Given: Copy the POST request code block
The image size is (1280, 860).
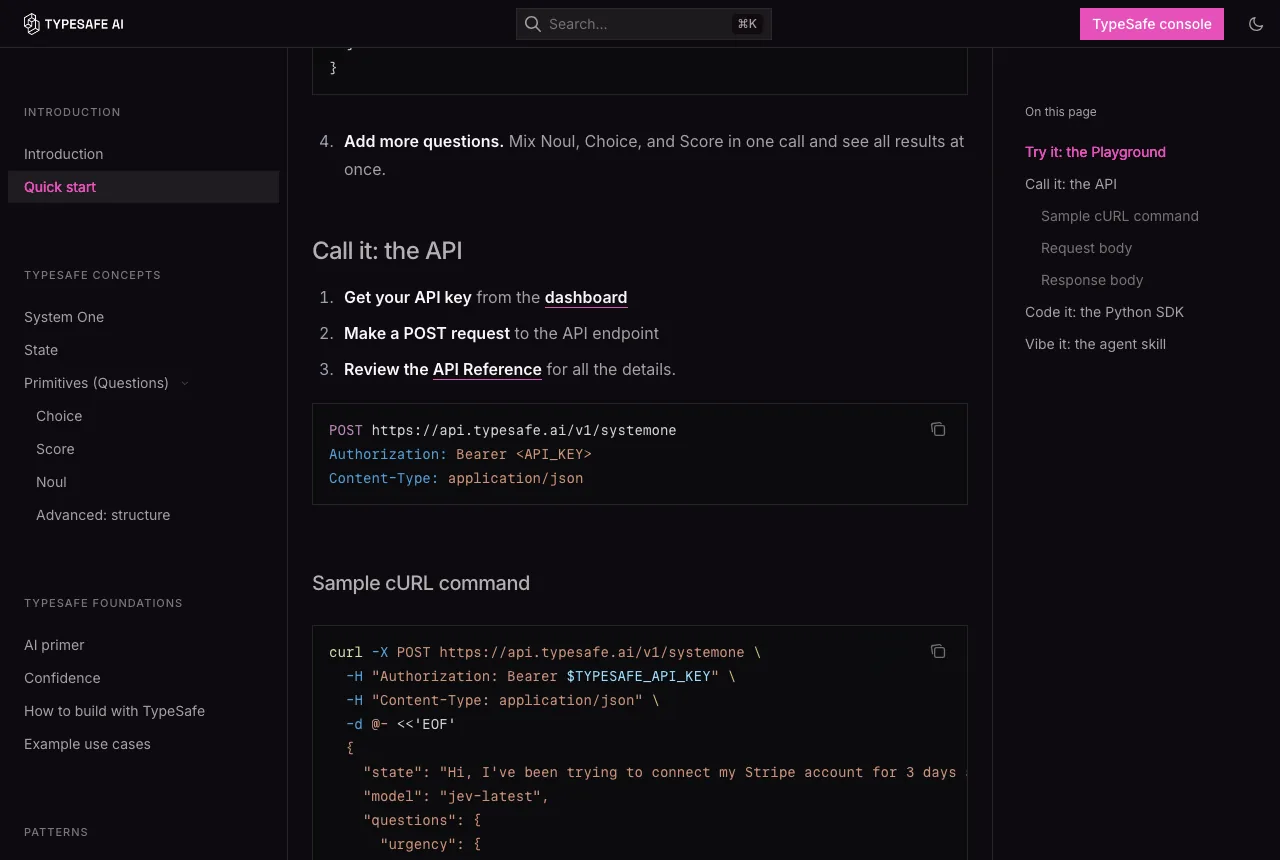Looking at the screenshot, I should (938, 429).
